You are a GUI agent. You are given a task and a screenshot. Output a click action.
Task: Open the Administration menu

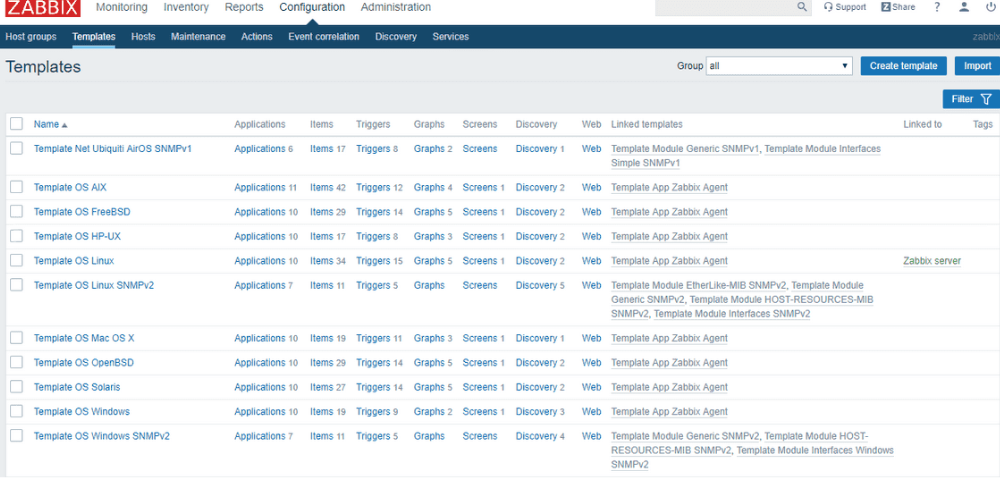coord(395,7)
